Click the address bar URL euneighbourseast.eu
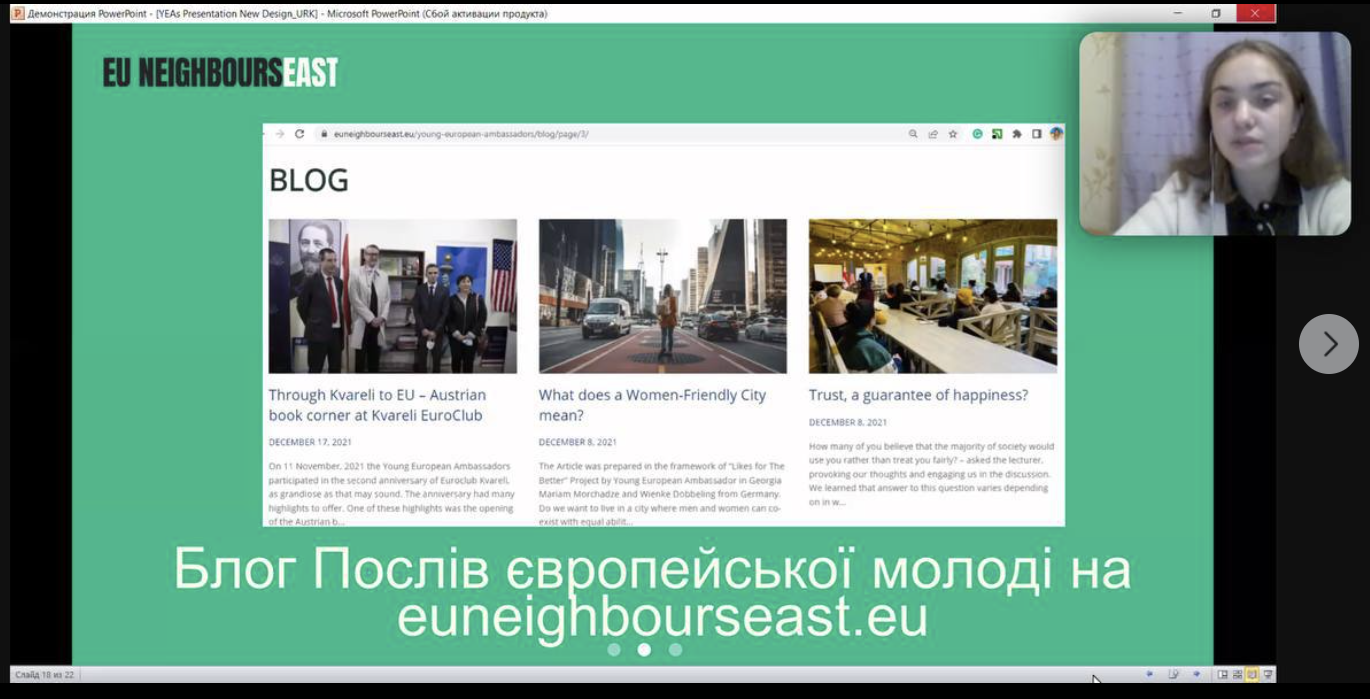 click(461, 134)
